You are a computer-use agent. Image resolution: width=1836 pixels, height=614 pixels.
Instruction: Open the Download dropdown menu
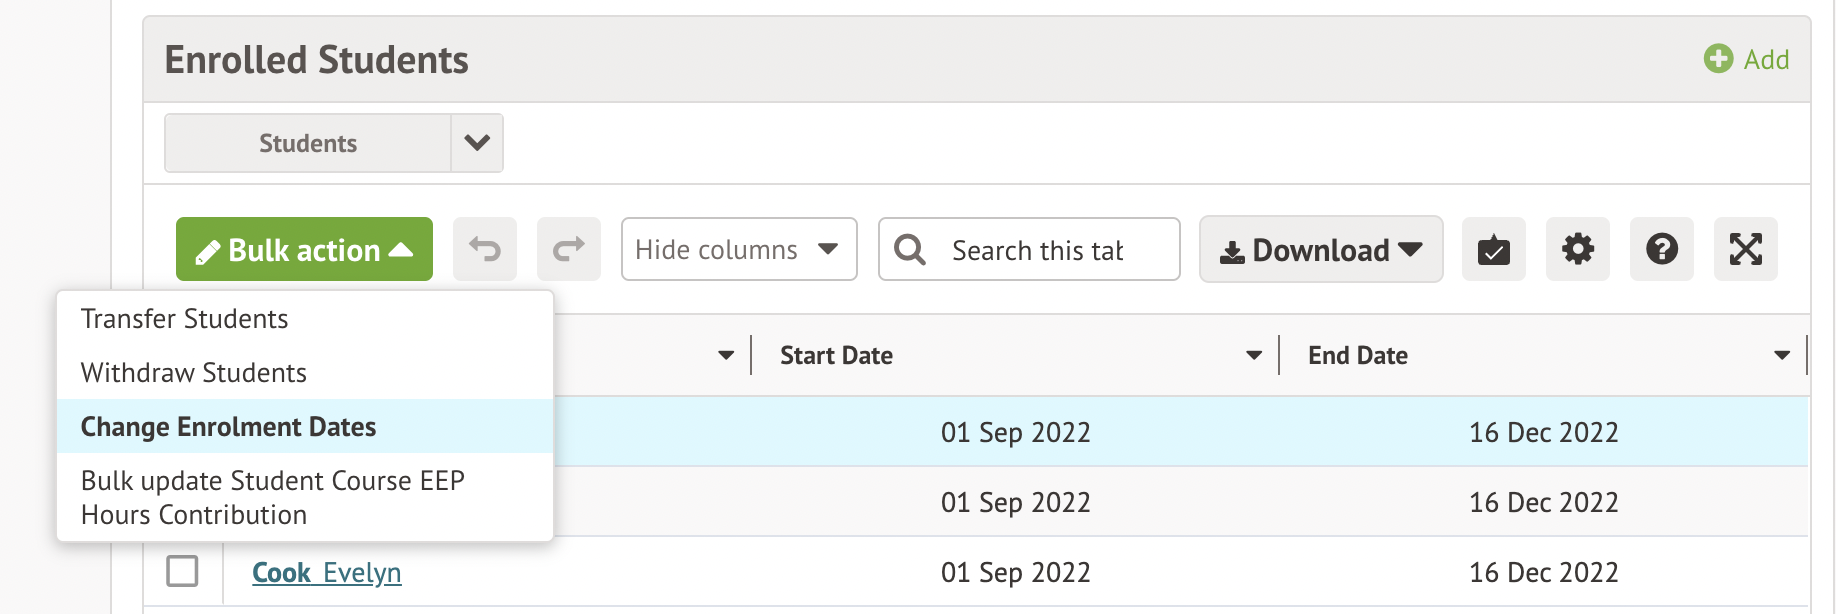point(1320,249)
